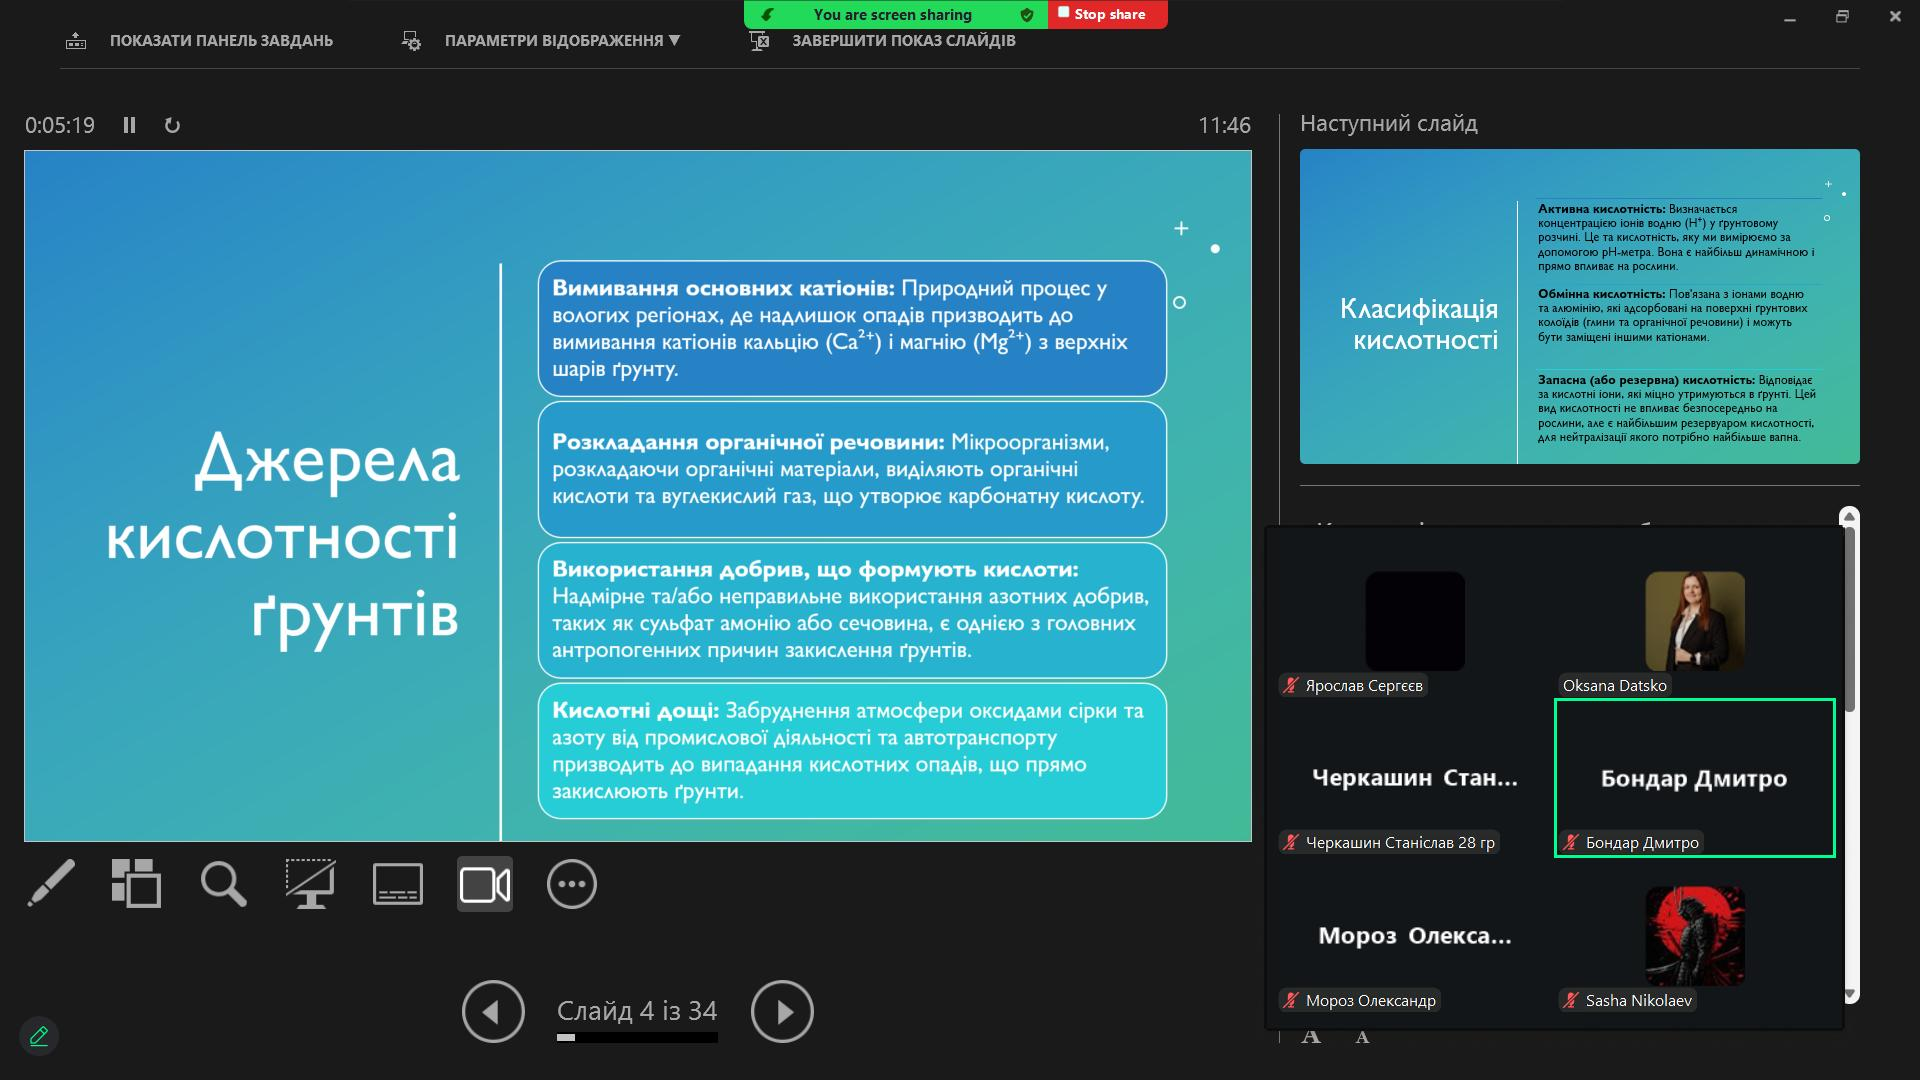Advance to the next slide arrow
Image resolution: width=1920 pixels, height=1080 pixels.
[782, 1011]
